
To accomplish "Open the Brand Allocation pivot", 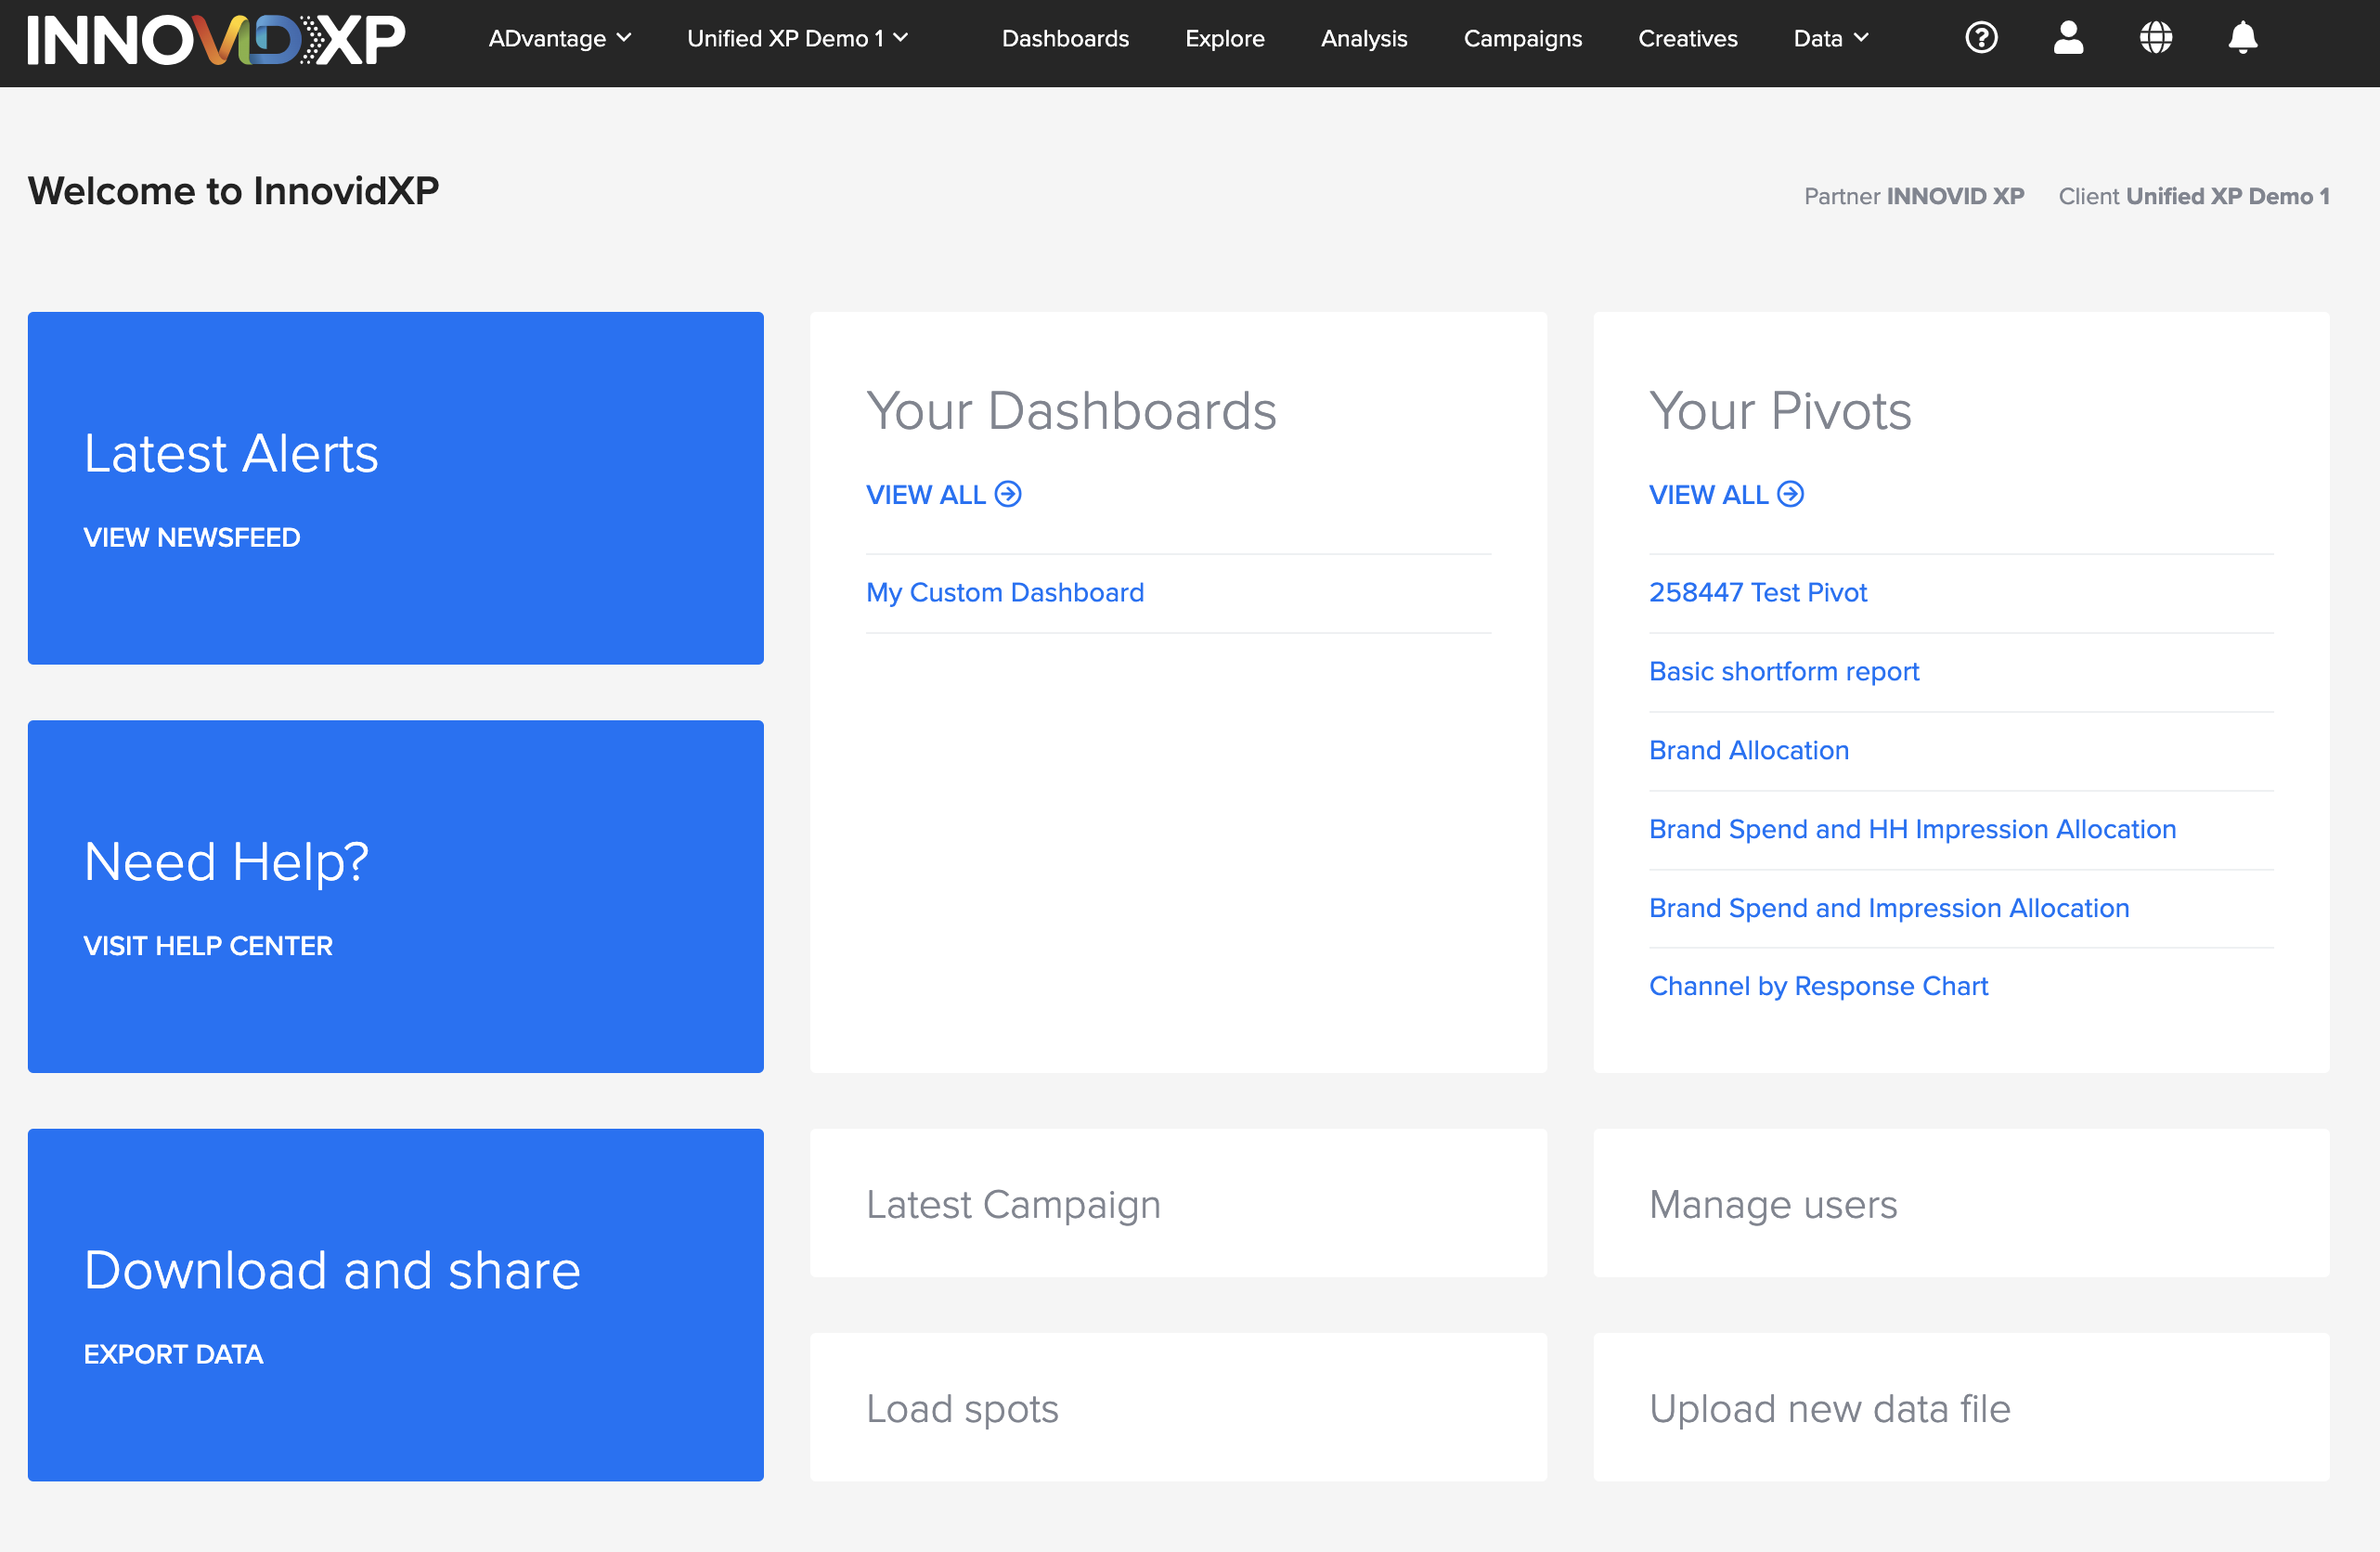I will click(x=1748, y=750).
